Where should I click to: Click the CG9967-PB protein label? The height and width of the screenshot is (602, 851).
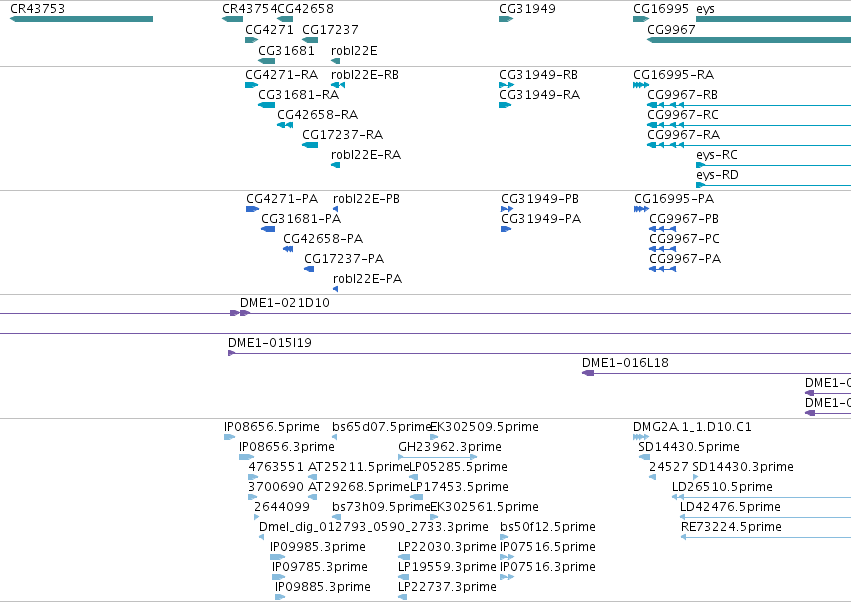click(684, 219)
